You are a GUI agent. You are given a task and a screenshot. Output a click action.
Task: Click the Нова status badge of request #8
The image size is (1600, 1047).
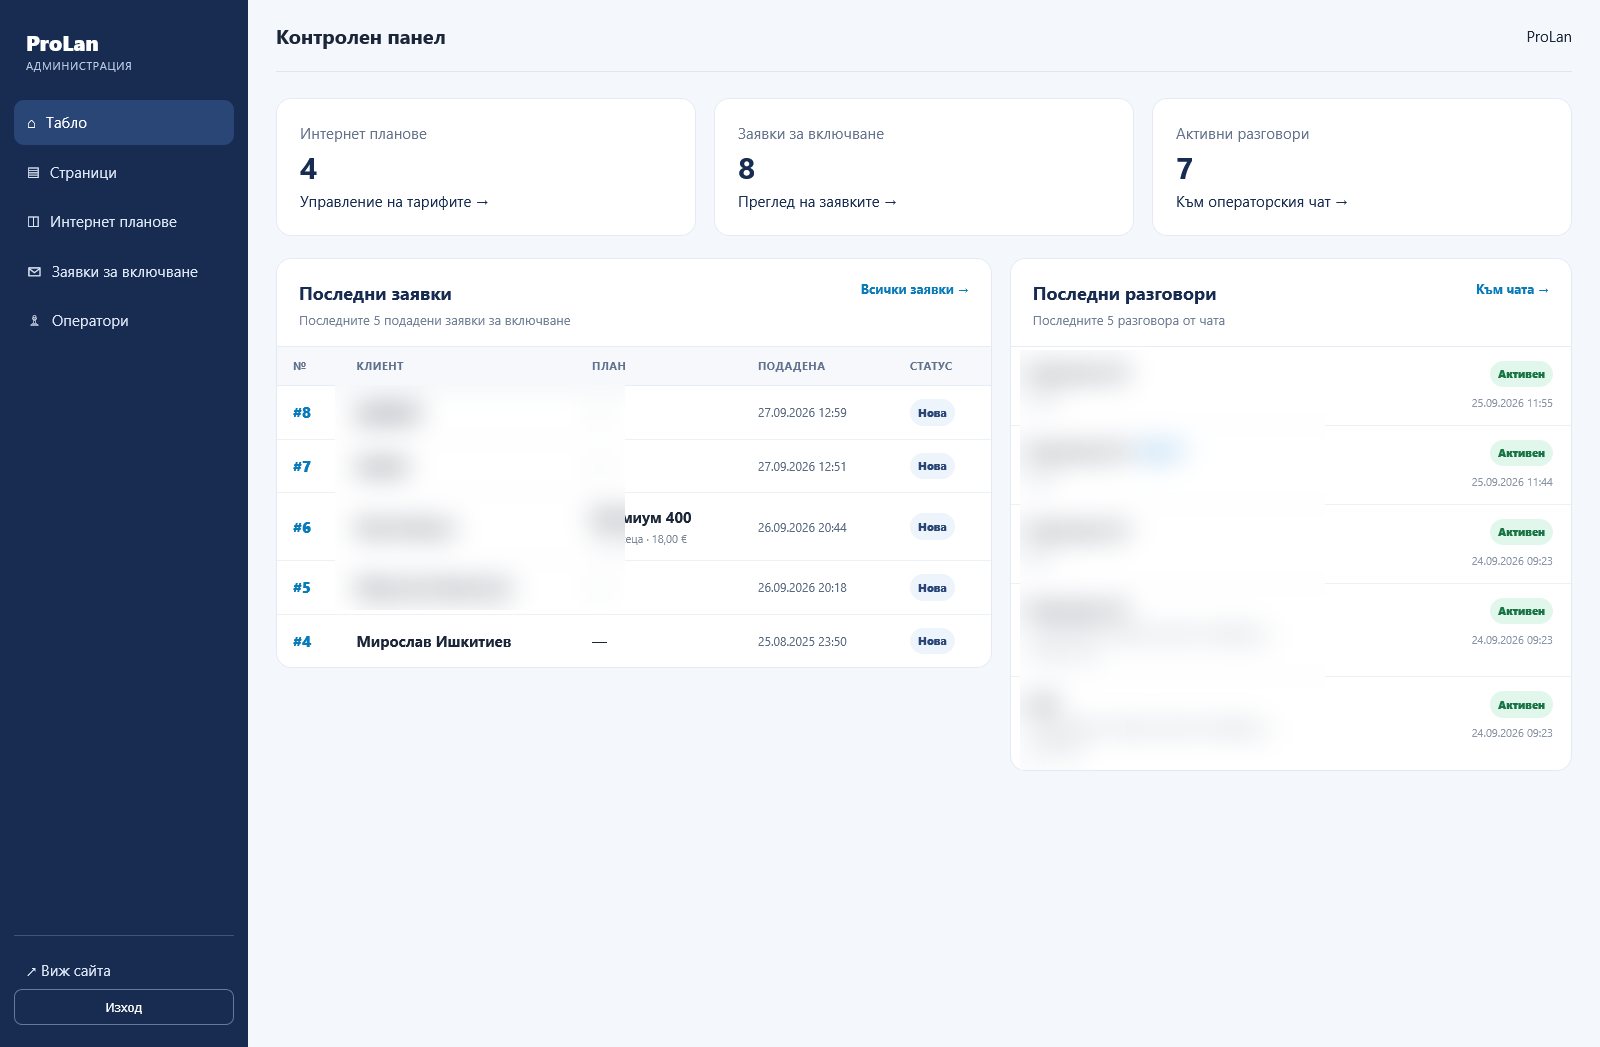(932, 413)
